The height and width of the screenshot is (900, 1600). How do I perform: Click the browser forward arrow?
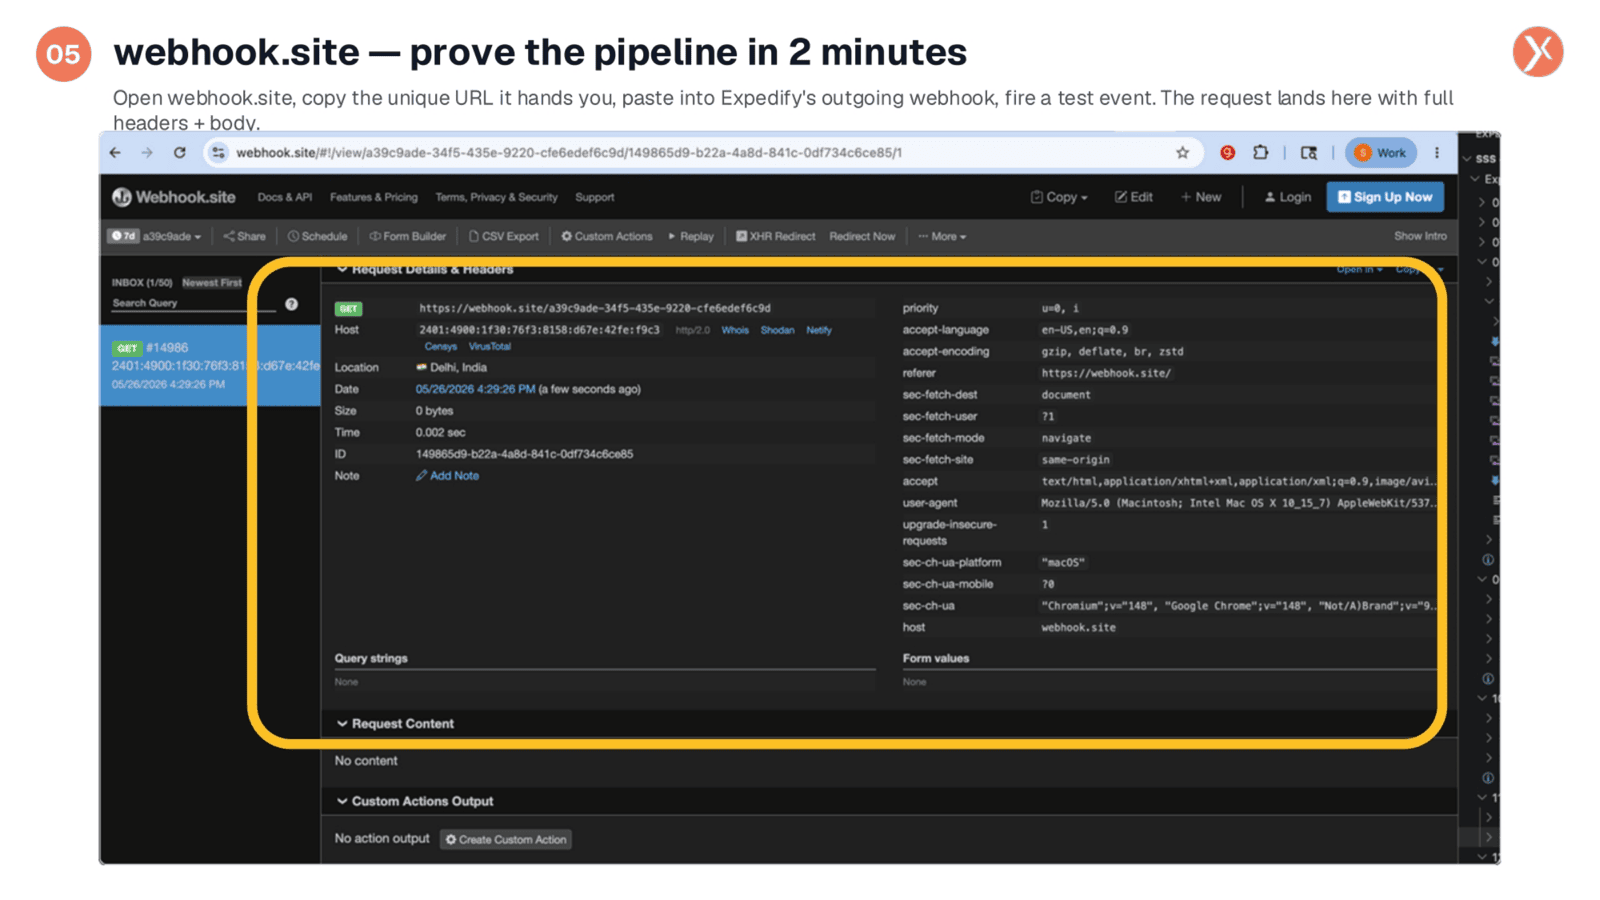pyautogui.click(x=147, y=153)
